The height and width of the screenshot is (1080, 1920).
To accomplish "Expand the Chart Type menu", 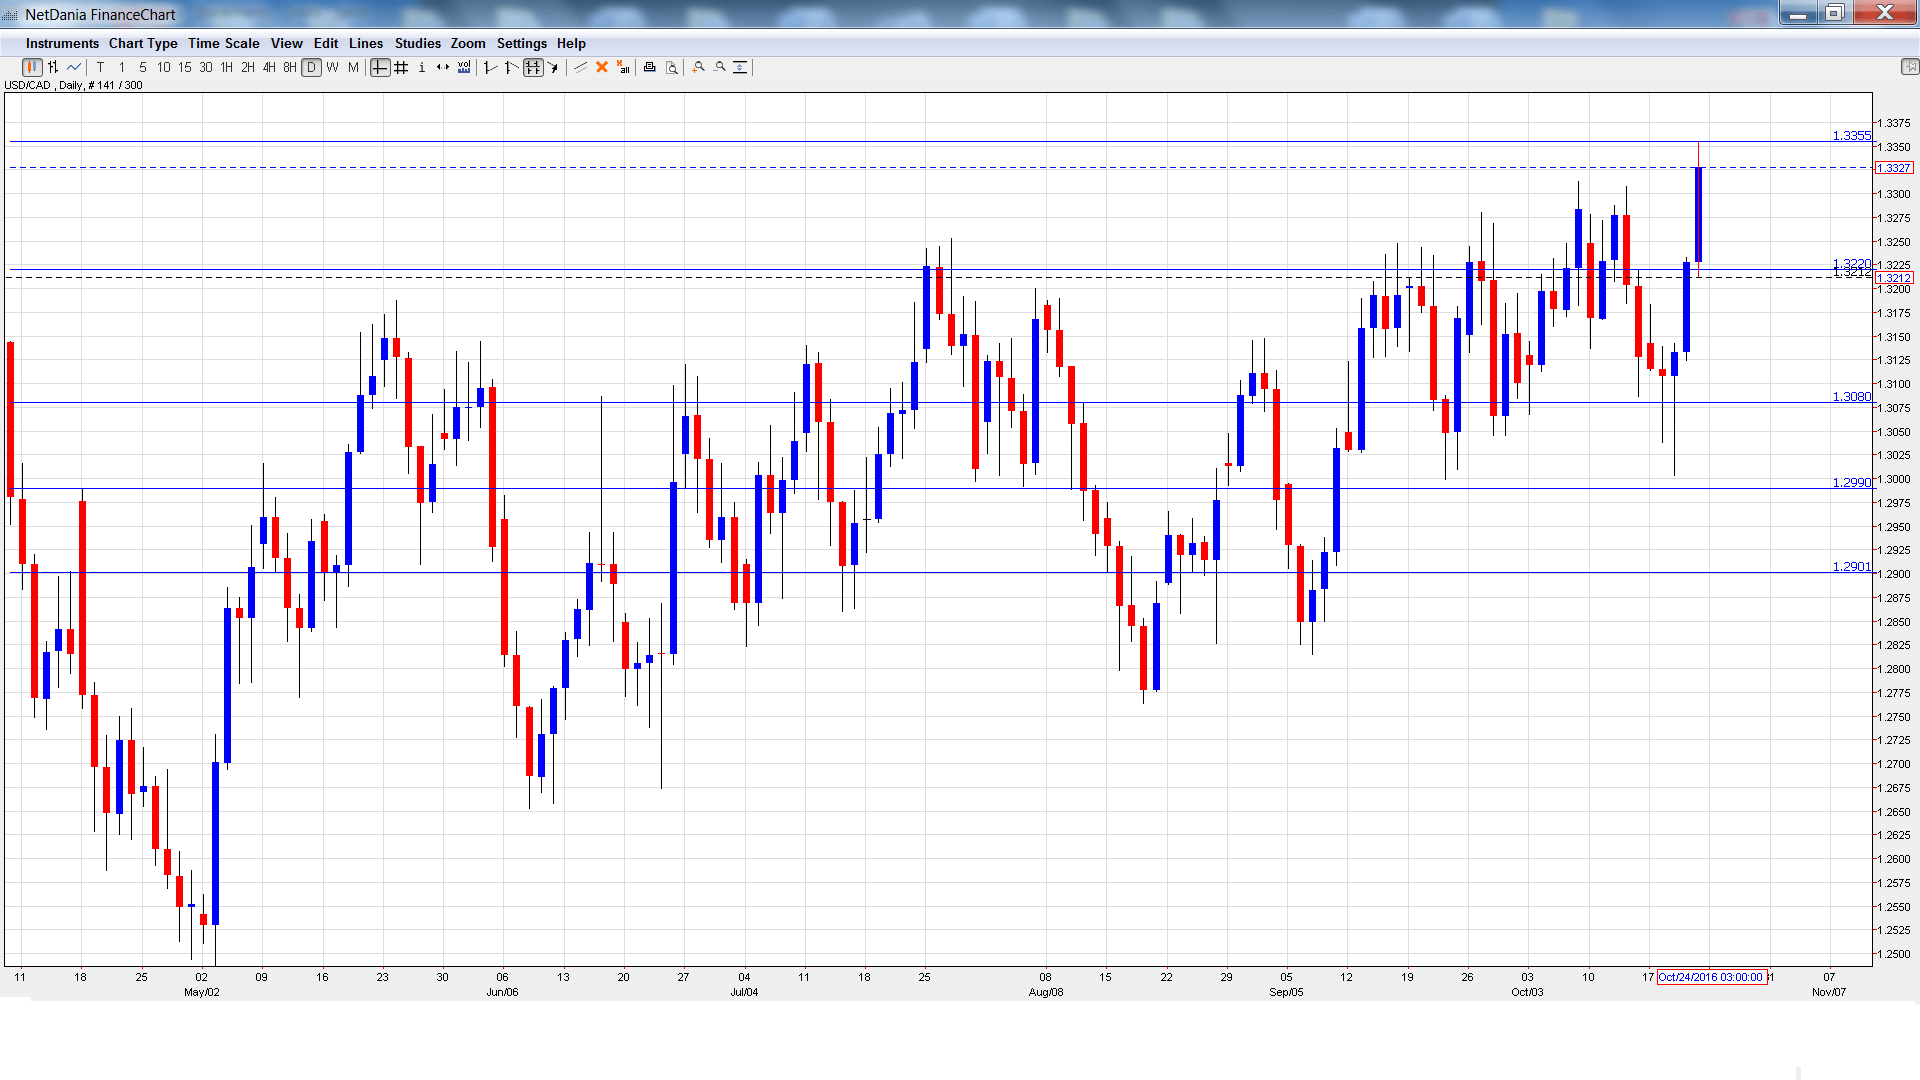I will [x=143, y=43].
